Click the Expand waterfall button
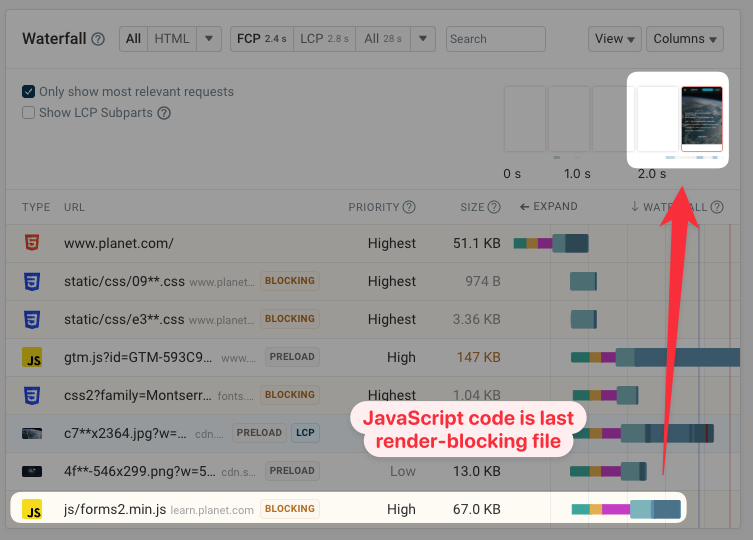Viewport: 753px width, 540px height. tap(548, 207)
